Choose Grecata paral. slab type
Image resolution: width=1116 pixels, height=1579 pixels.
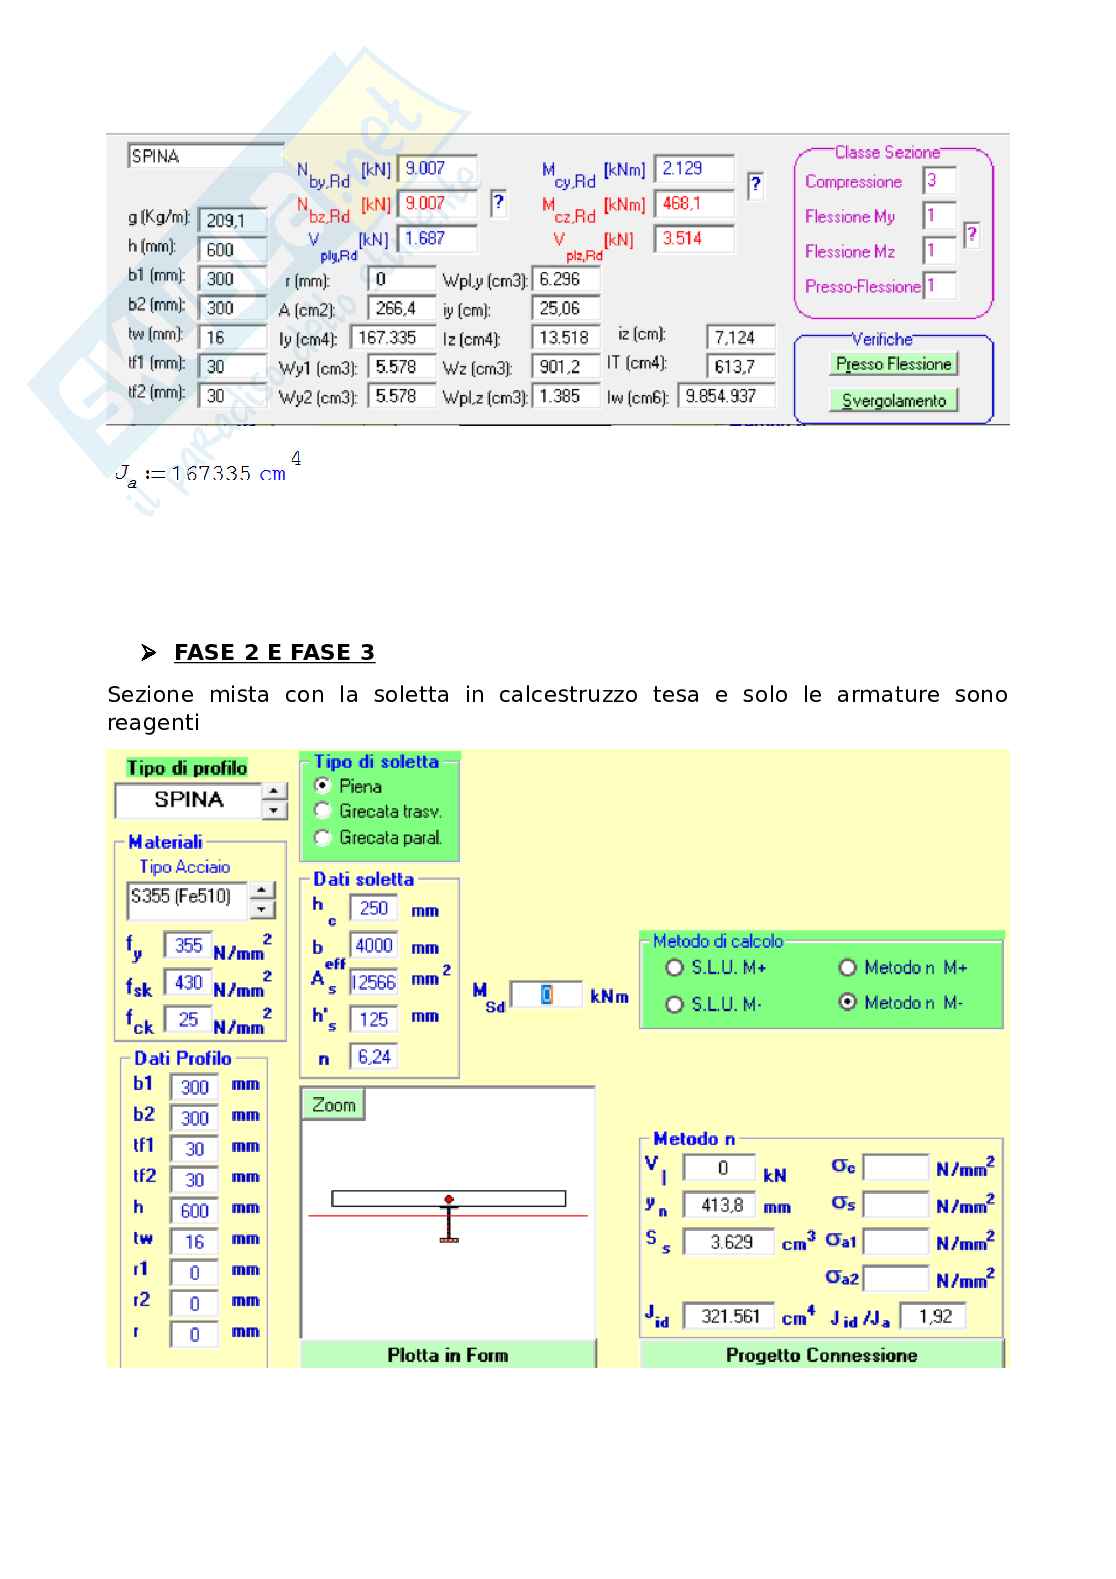(x=323, y=837)
